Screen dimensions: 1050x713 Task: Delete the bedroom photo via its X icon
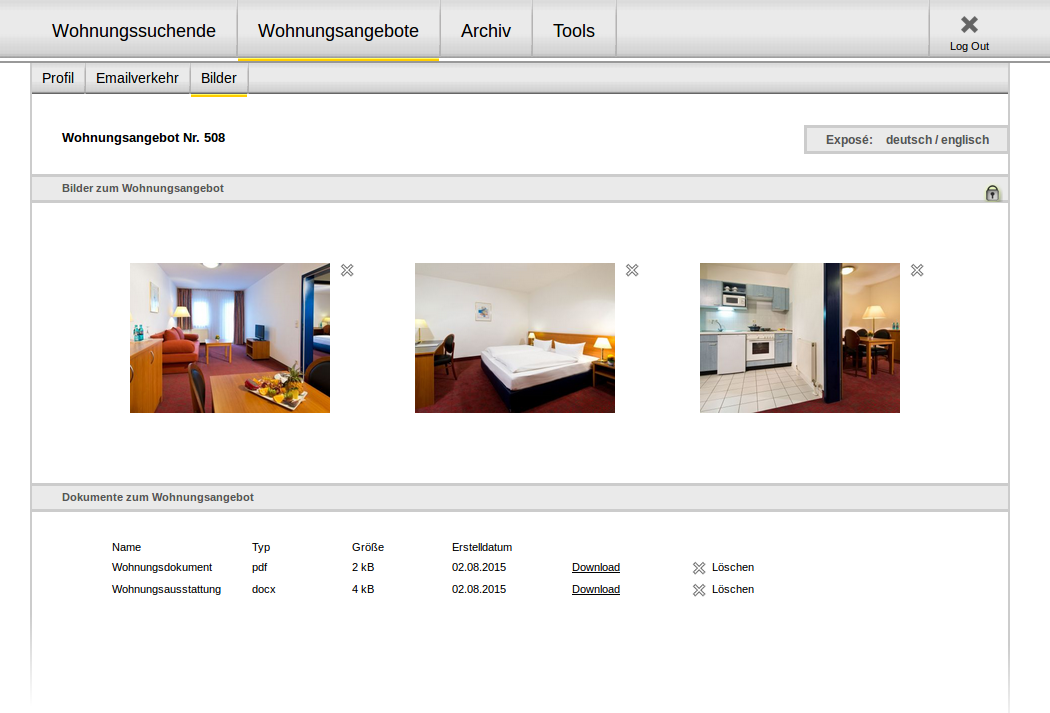tap(632, 270)
